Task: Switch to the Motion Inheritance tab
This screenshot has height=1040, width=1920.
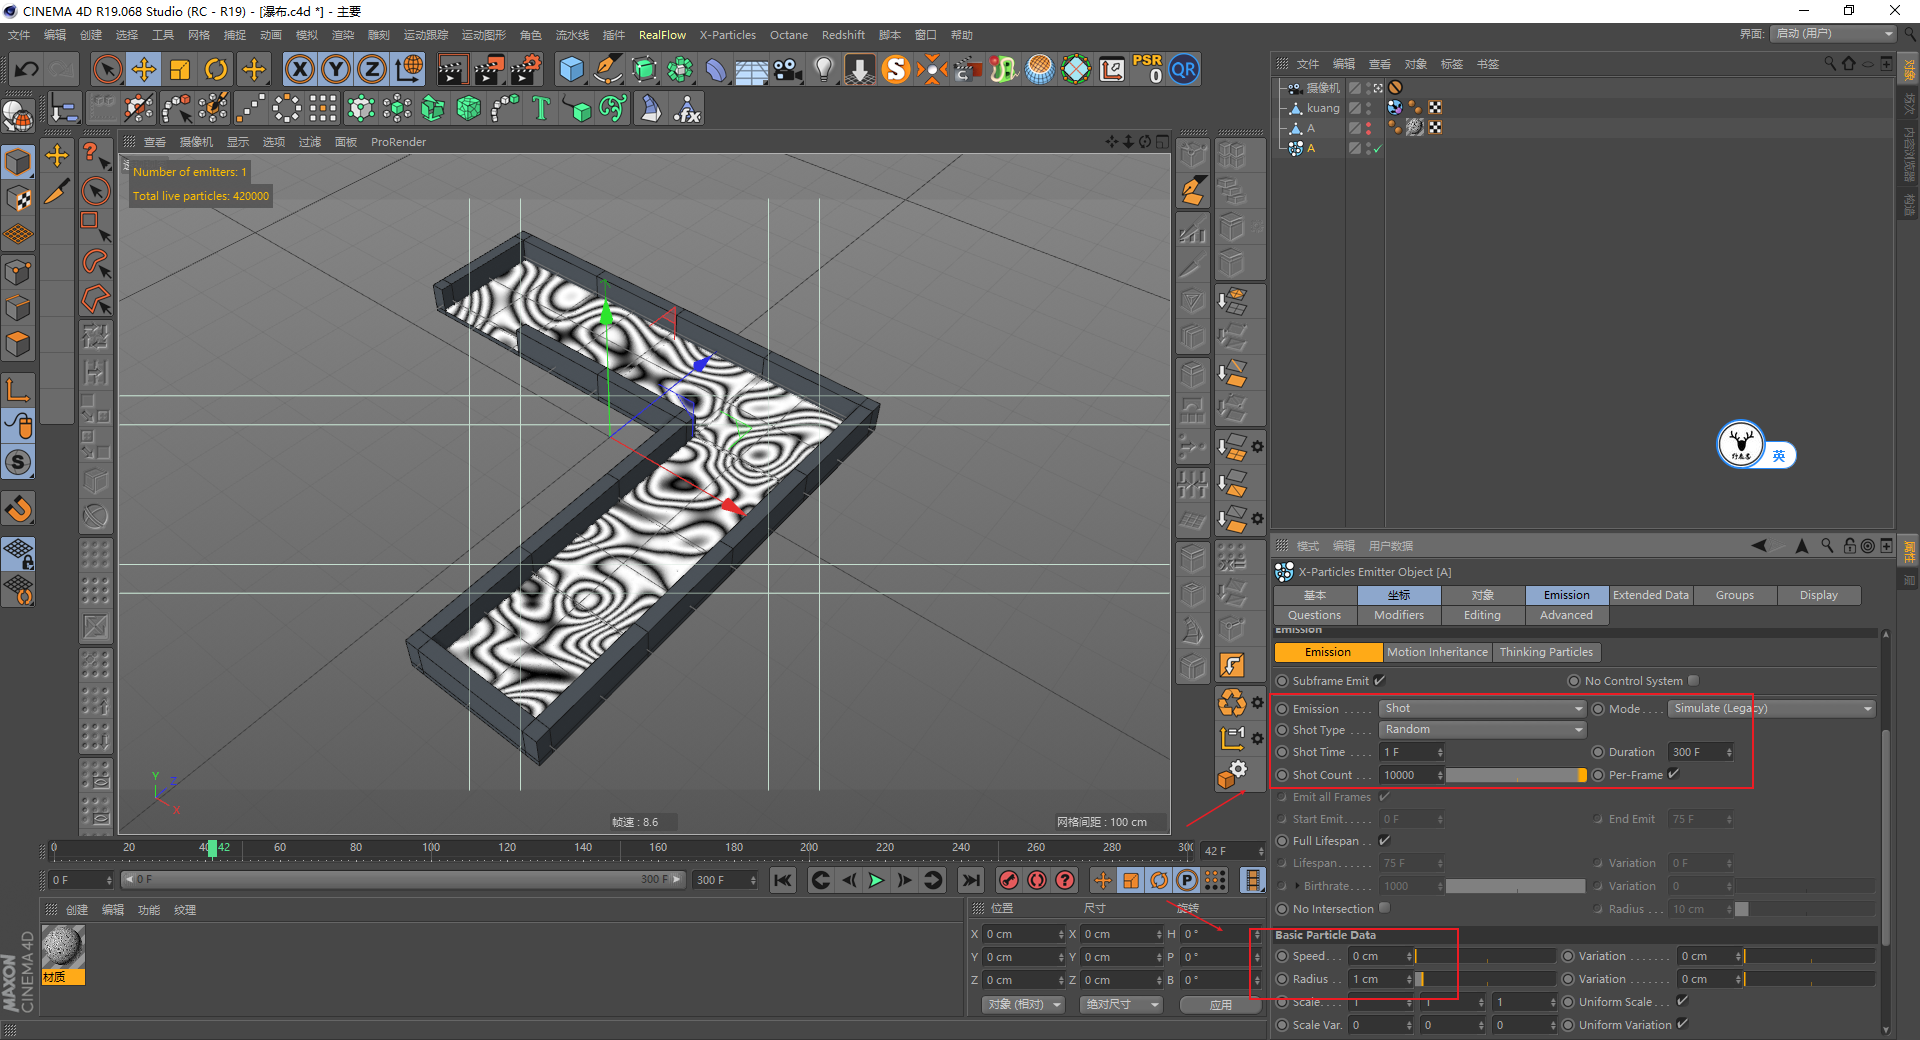Action: (x=1437, y=652)
